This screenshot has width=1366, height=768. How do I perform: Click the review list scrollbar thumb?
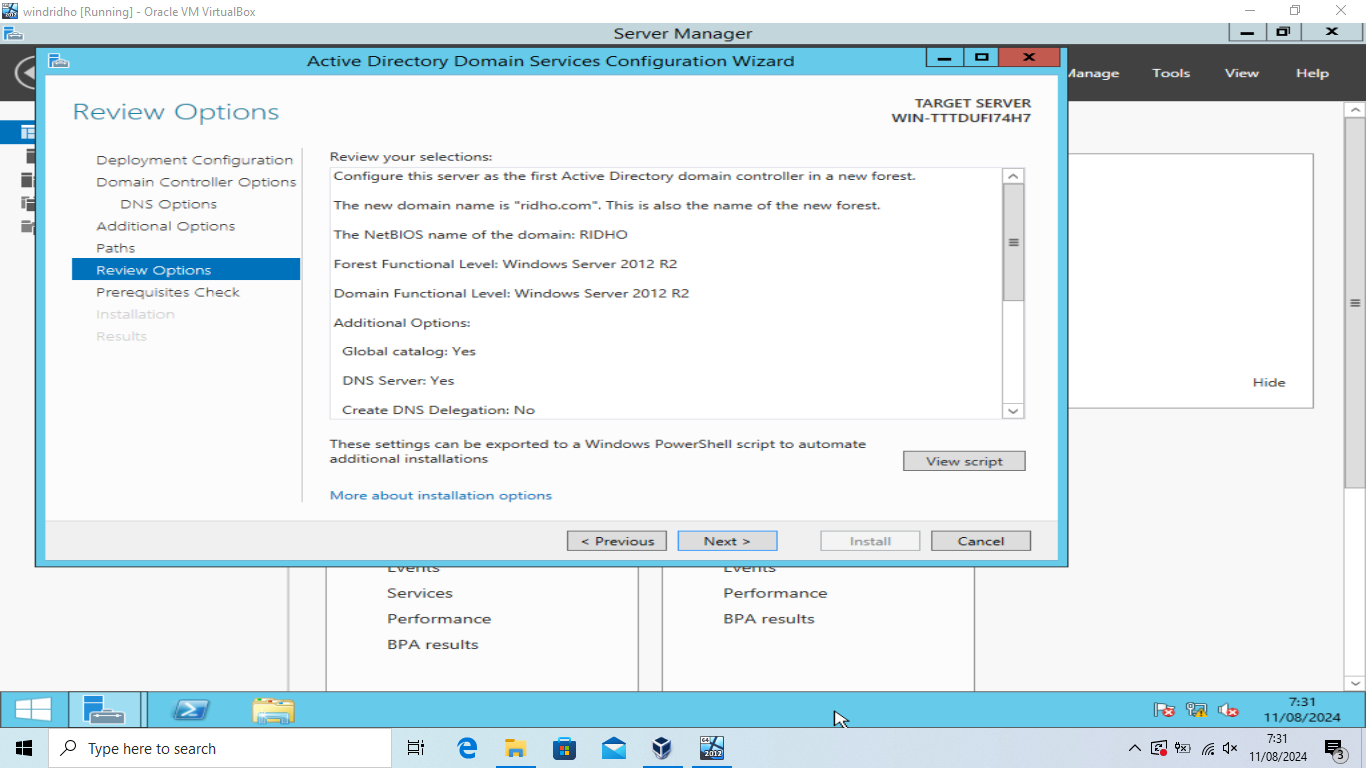[1013, 242]
